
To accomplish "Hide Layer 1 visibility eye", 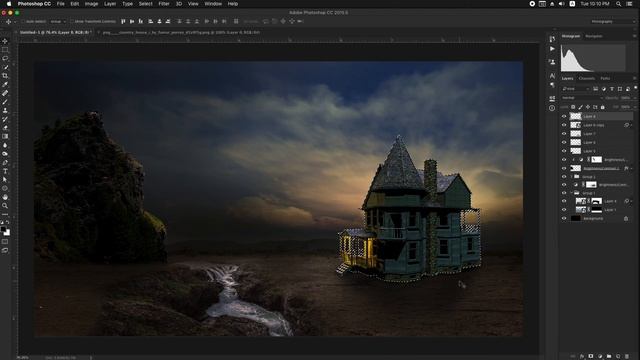I will click(564, 210).
